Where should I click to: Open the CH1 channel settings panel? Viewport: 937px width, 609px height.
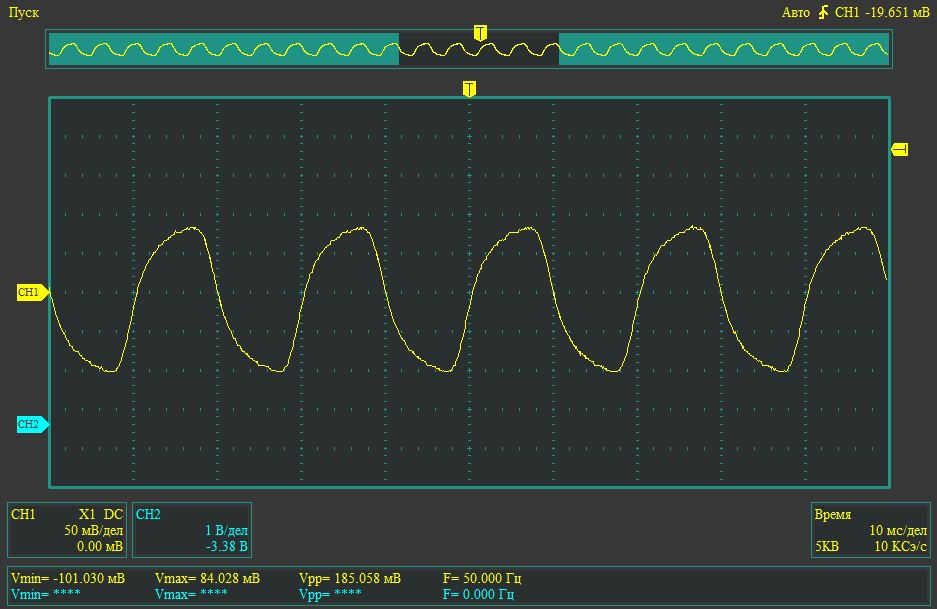point(67,530)
